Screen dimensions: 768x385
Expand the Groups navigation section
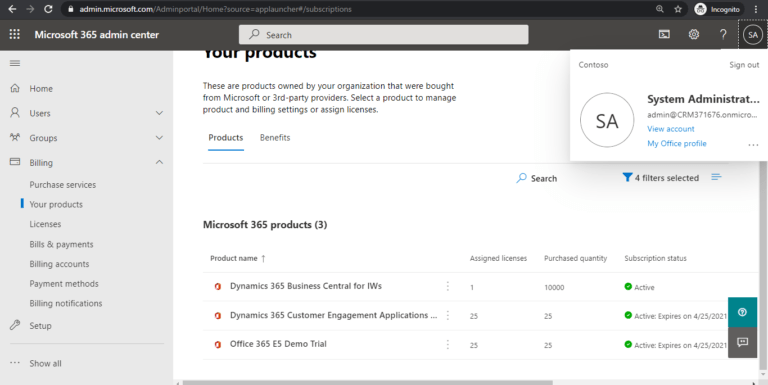(x=159, y=138)
